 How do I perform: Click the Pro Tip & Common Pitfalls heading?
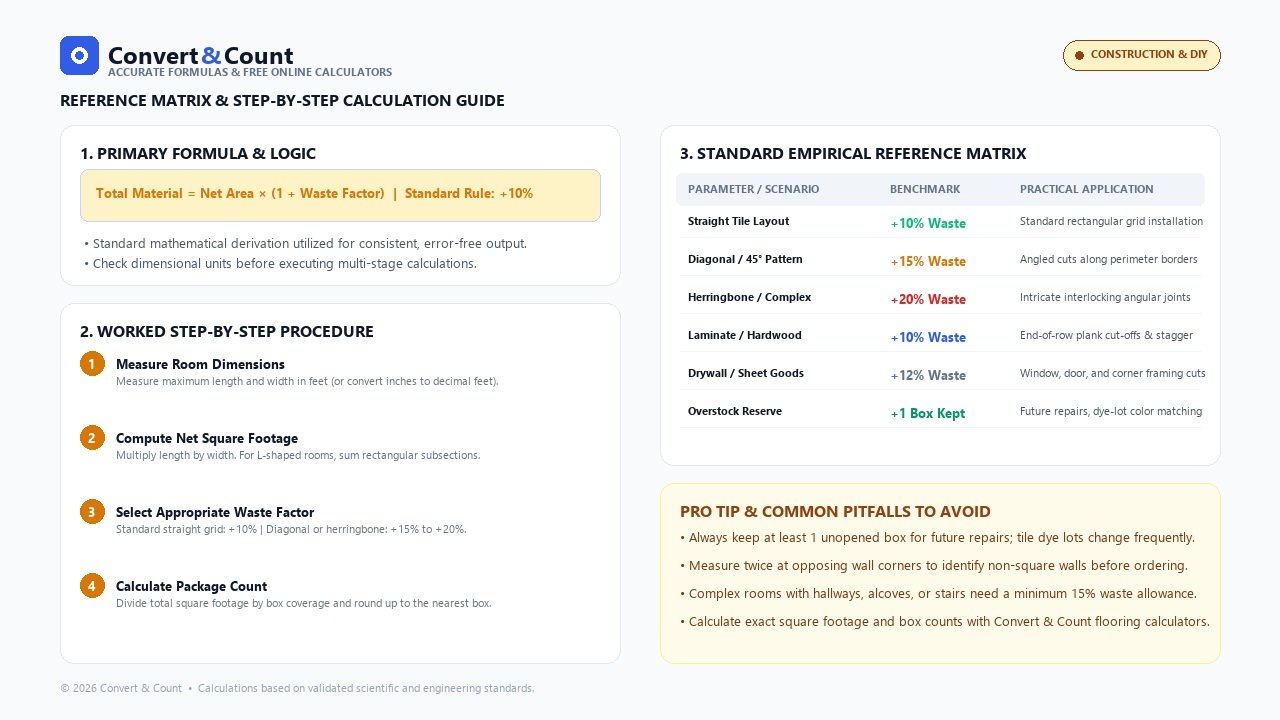[x=835, y=511]
